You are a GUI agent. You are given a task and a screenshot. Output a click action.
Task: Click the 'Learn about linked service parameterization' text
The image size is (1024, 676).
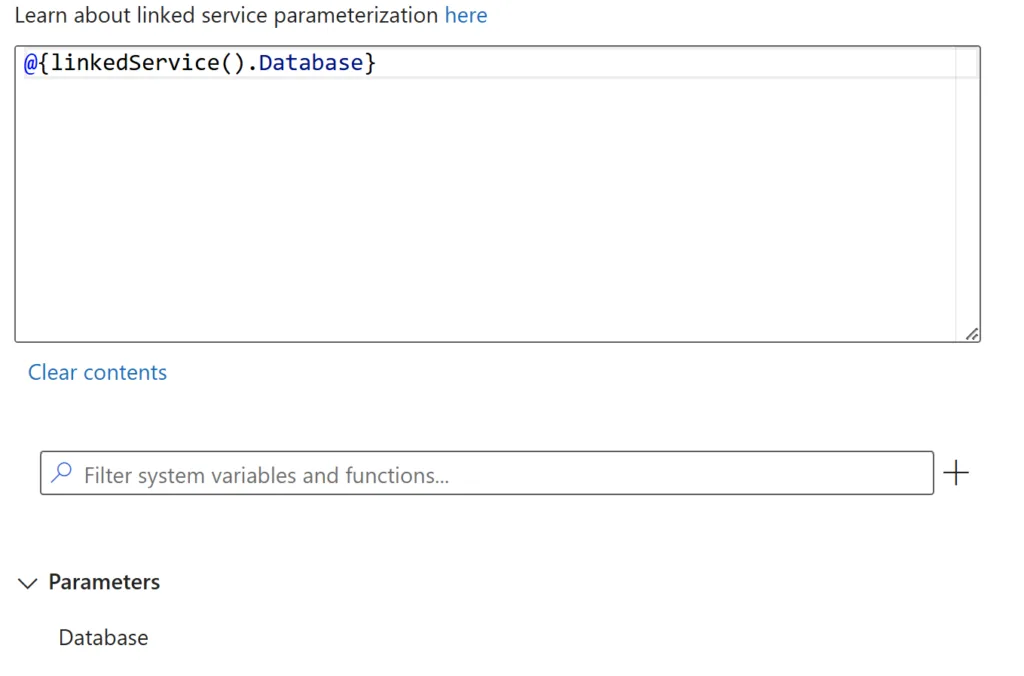[x=226, y=15]
